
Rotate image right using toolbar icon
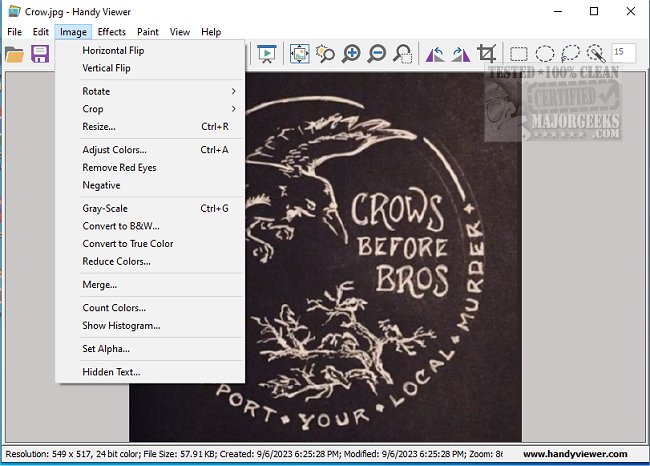point(461,54)
